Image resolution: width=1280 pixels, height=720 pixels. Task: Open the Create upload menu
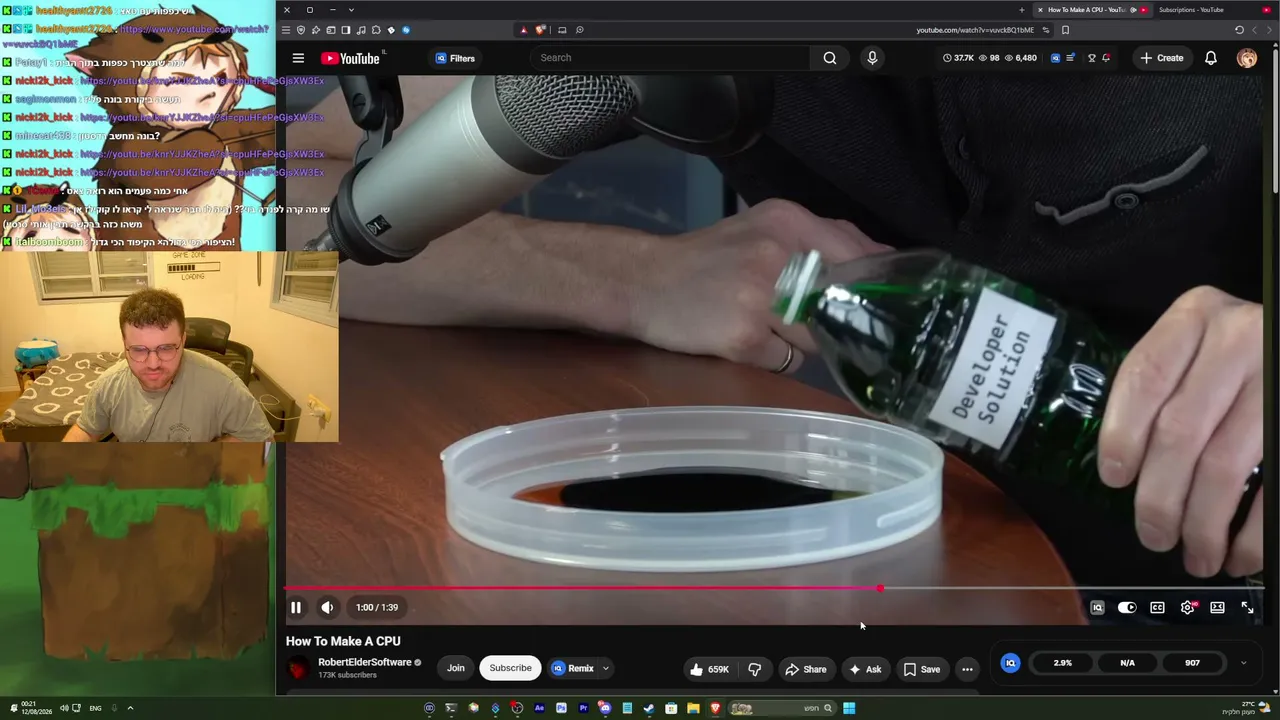click(x=1162, y=58)
